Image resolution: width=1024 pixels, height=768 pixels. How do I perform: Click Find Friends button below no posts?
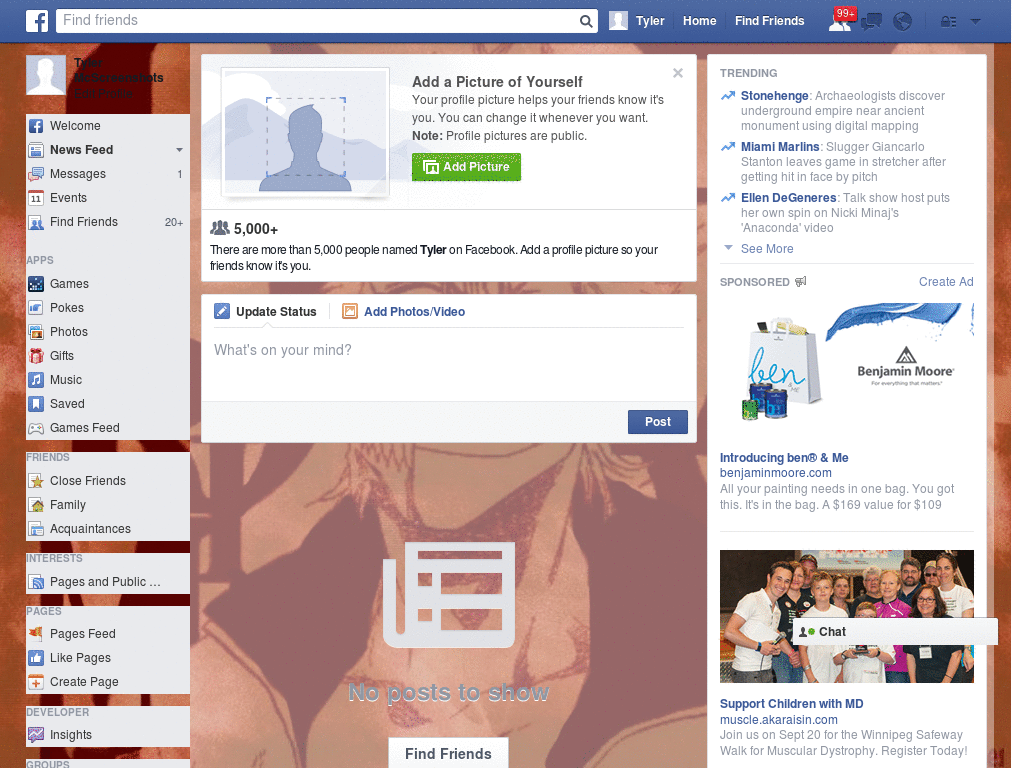coord(448,754)
